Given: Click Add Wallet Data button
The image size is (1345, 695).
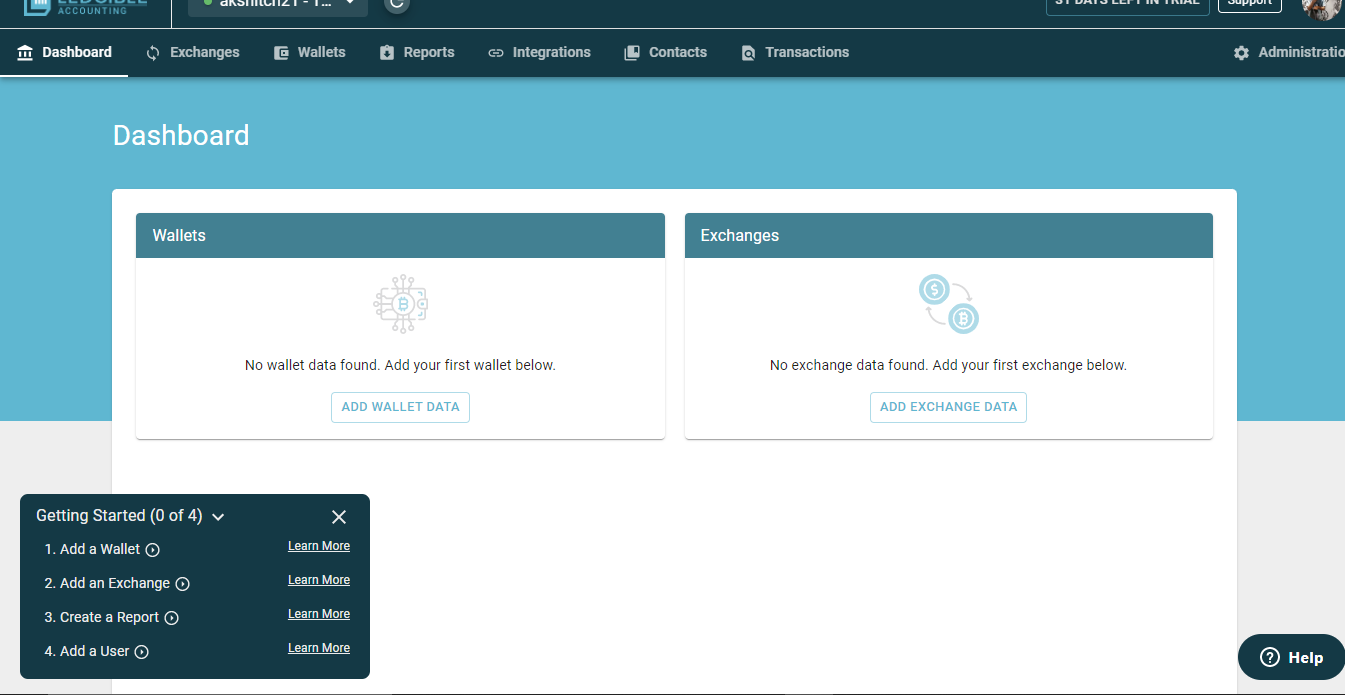Looking at the screenshot, I should (400, 407).
